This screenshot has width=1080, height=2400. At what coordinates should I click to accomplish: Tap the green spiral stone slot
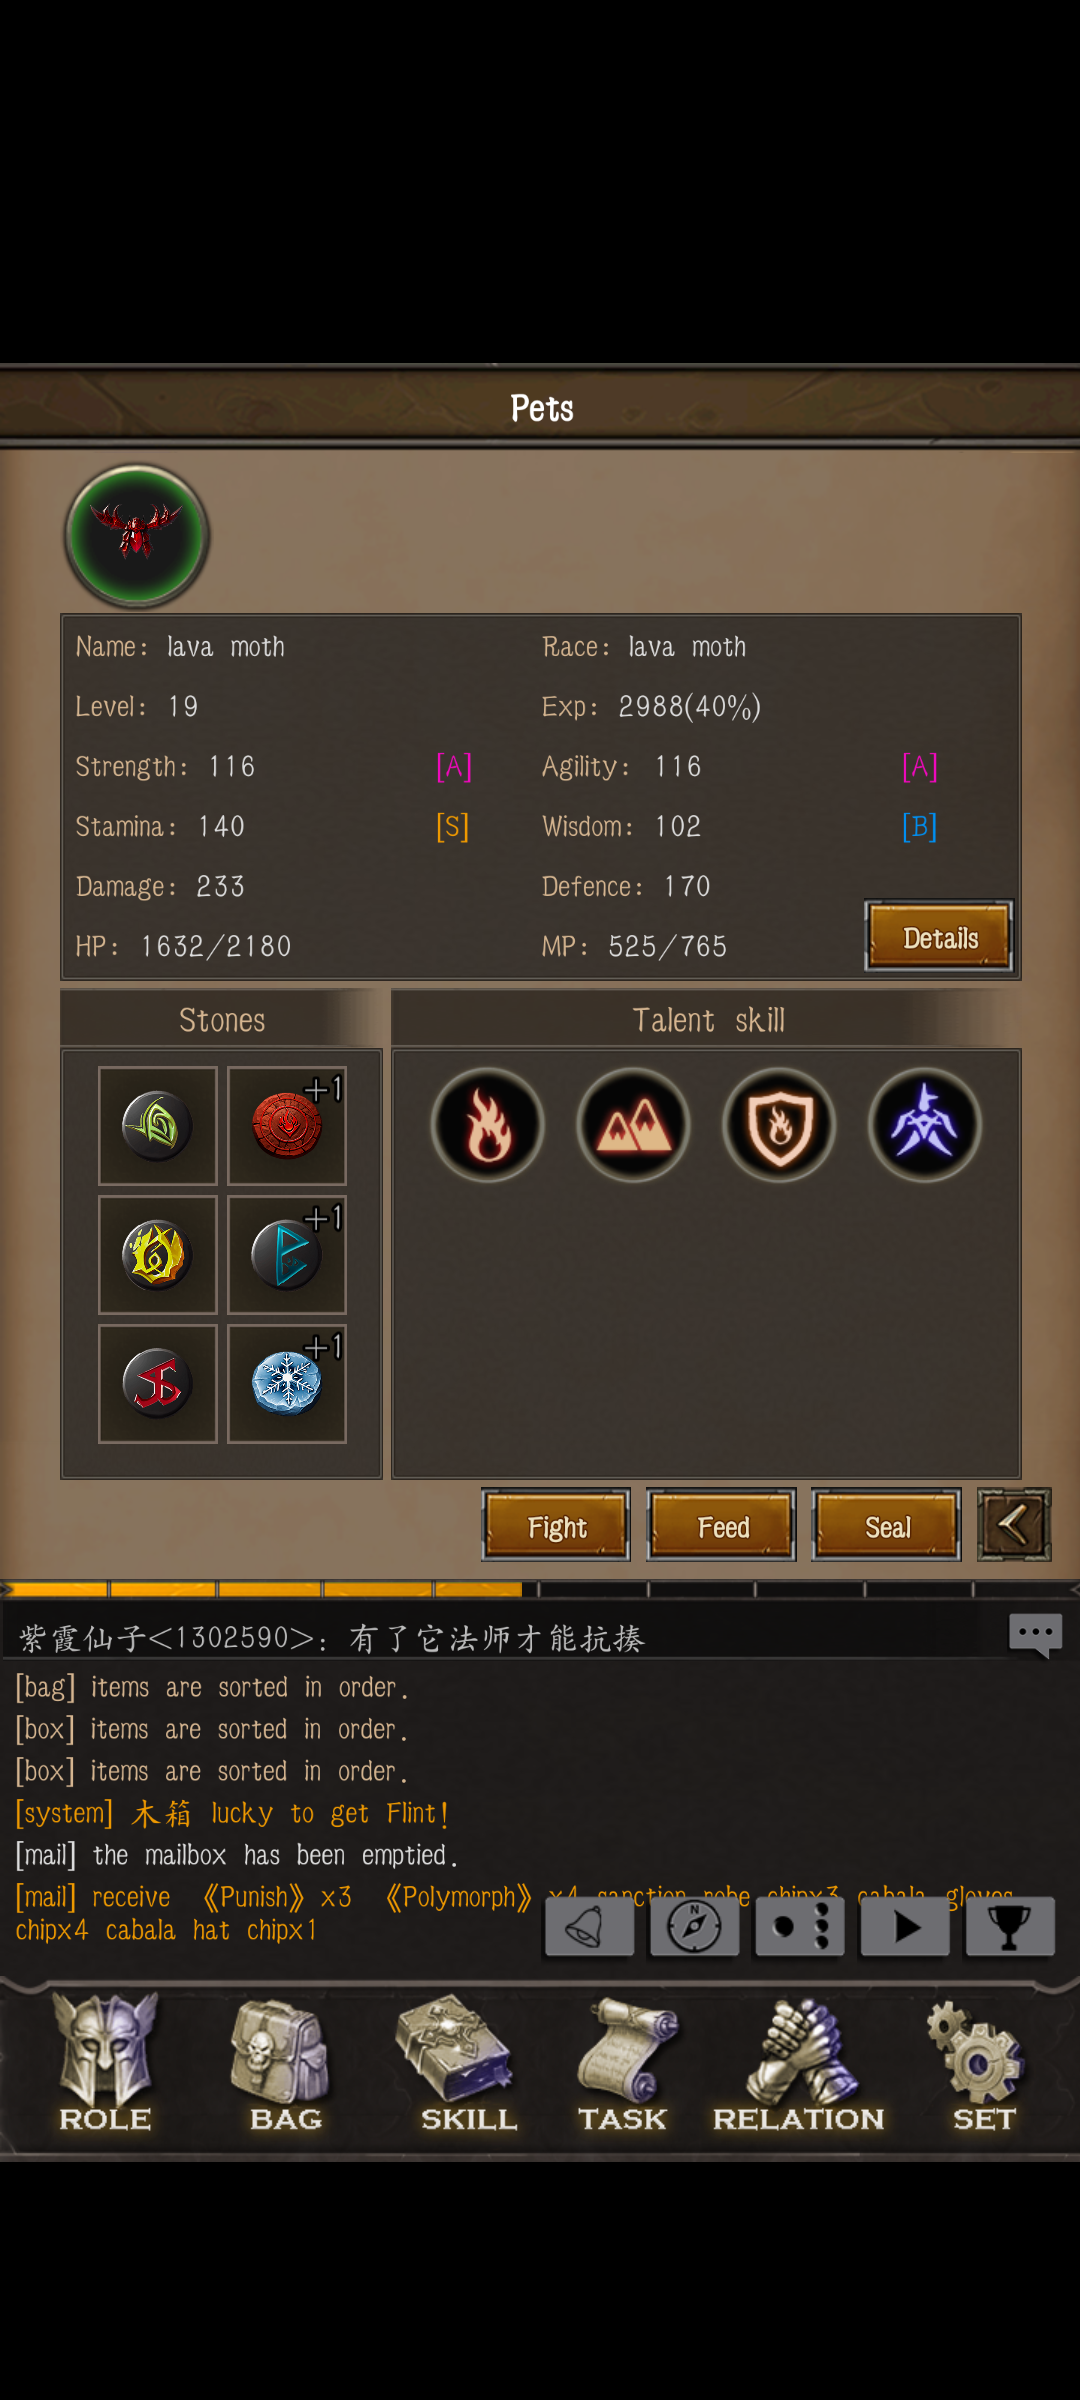(x=158, y=1126)
